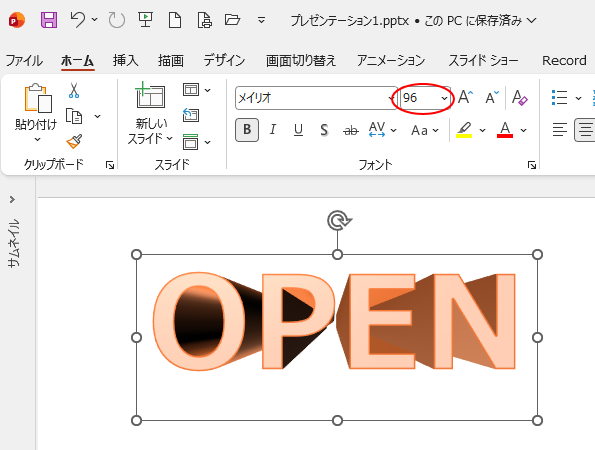Cut selection with the scissors icon
This screenshot has width=595, height=450.
pos(74,90)
